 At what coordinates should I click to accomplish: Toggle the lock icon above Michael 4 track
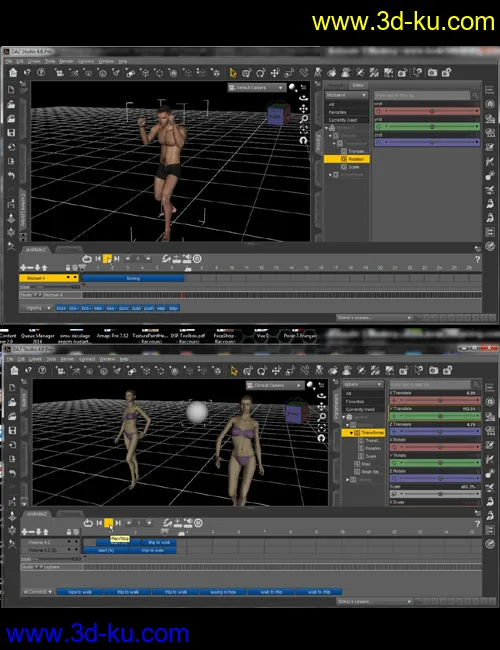click(x=68, y=268)
